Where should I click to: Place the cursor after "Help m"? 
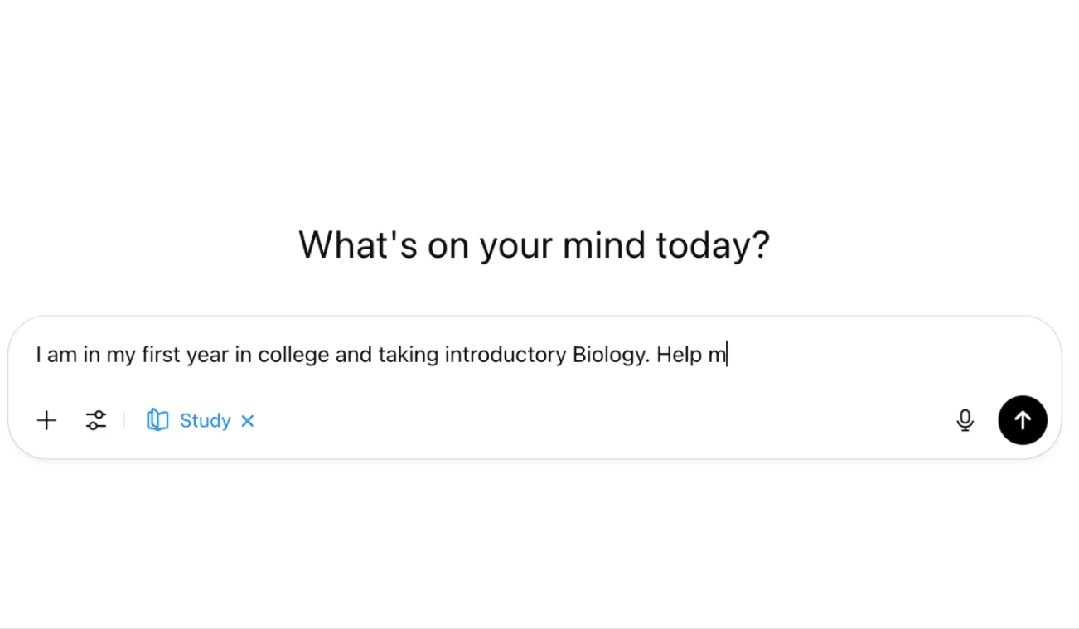(727, 355)
